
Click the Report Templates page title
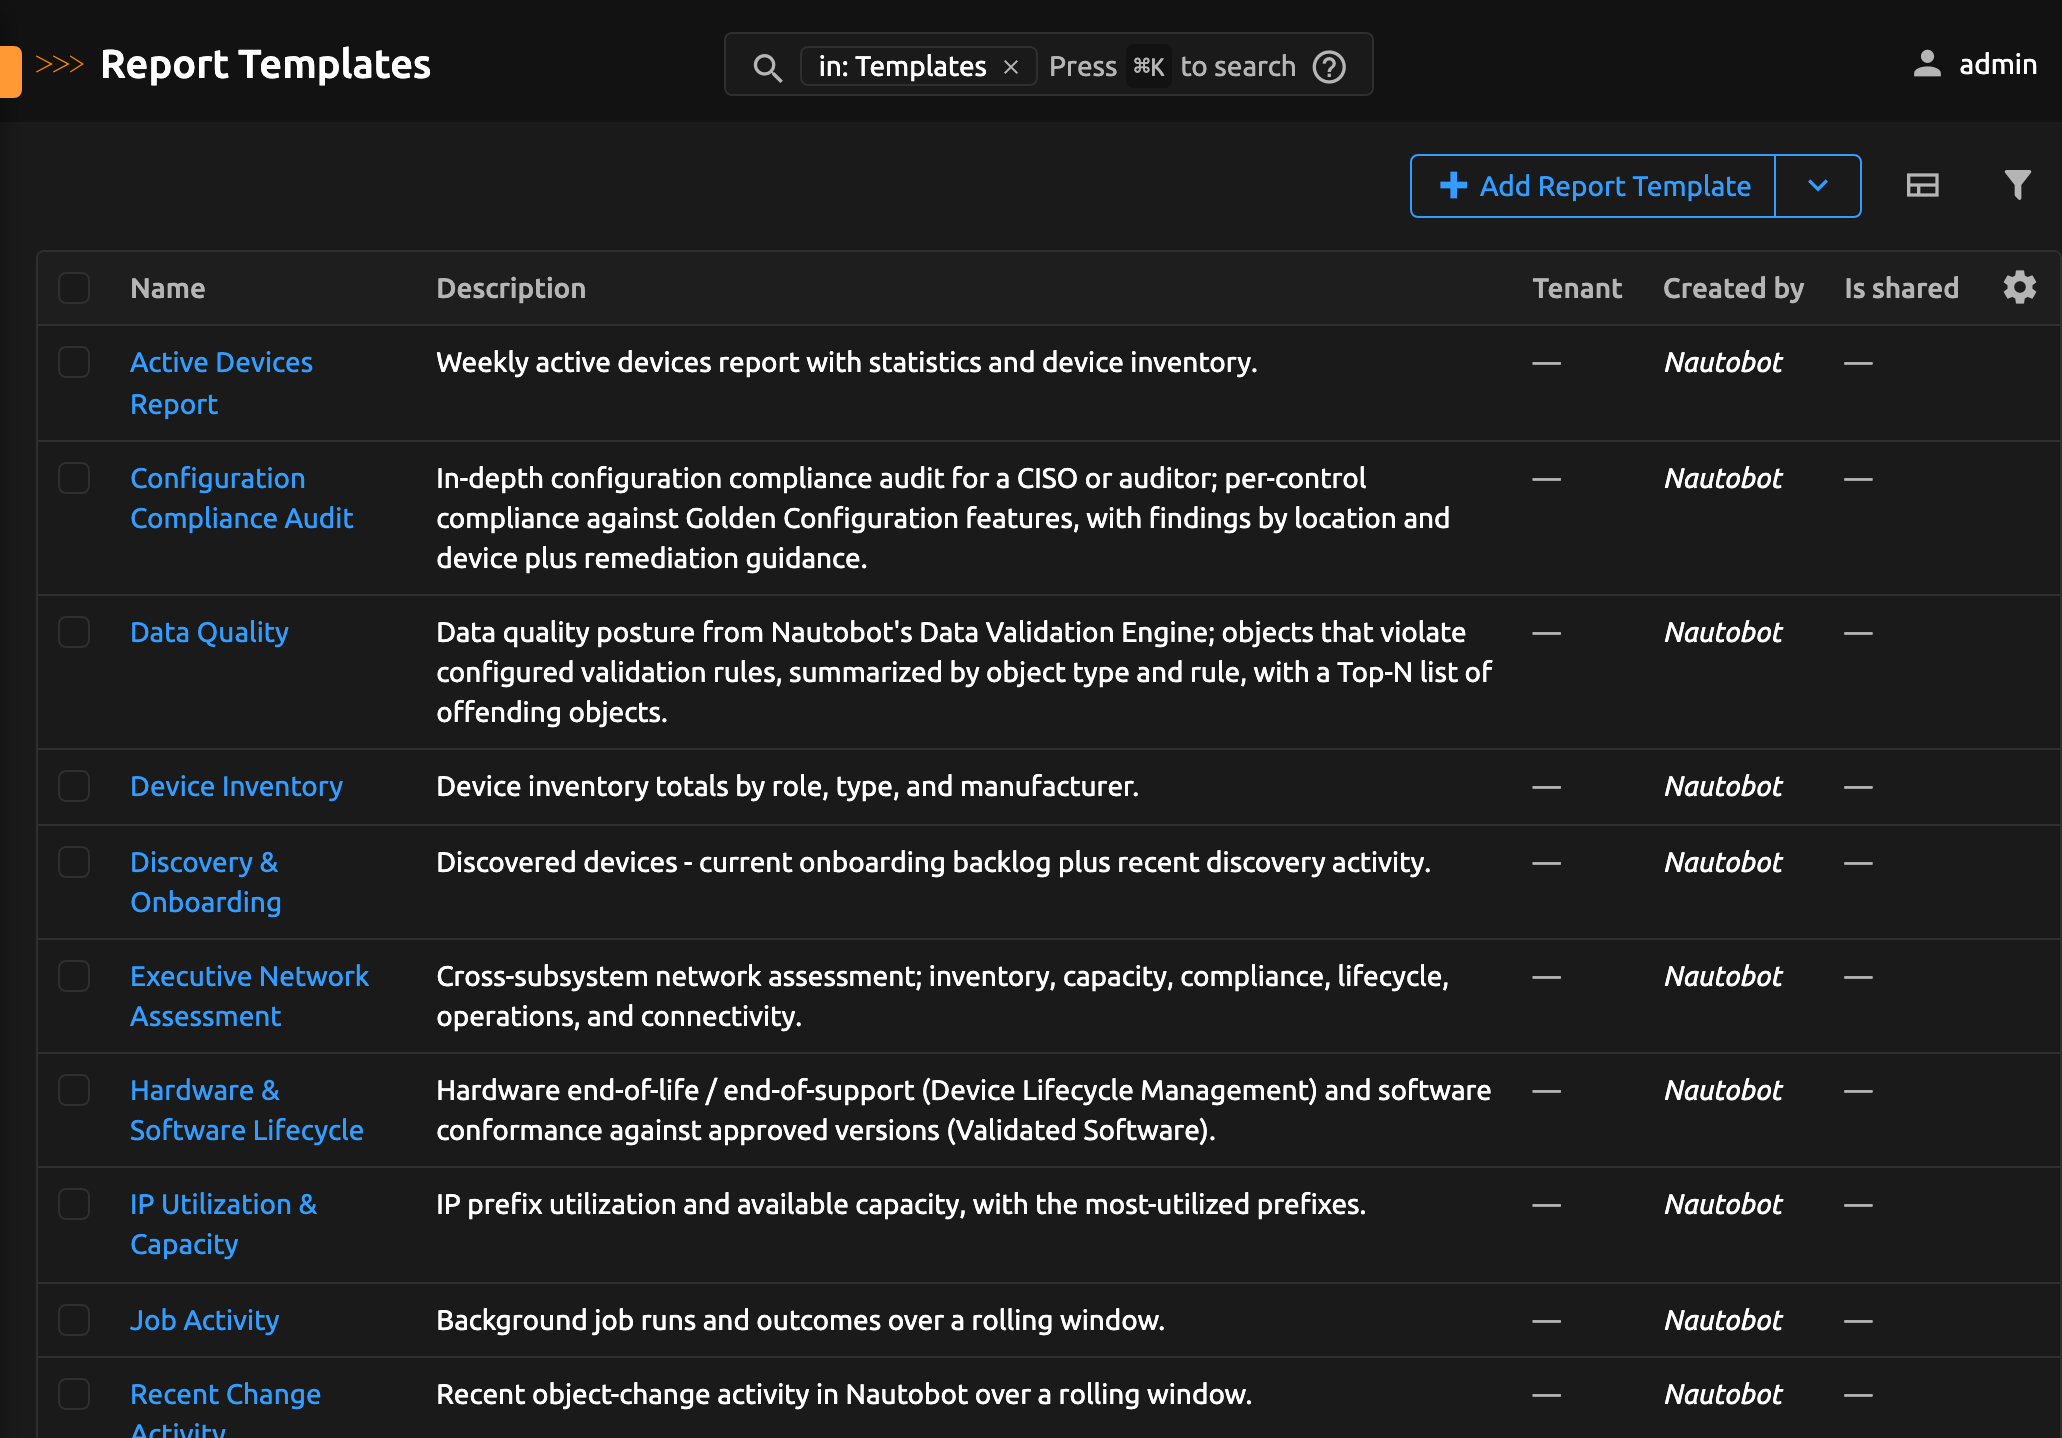[266, 65]
